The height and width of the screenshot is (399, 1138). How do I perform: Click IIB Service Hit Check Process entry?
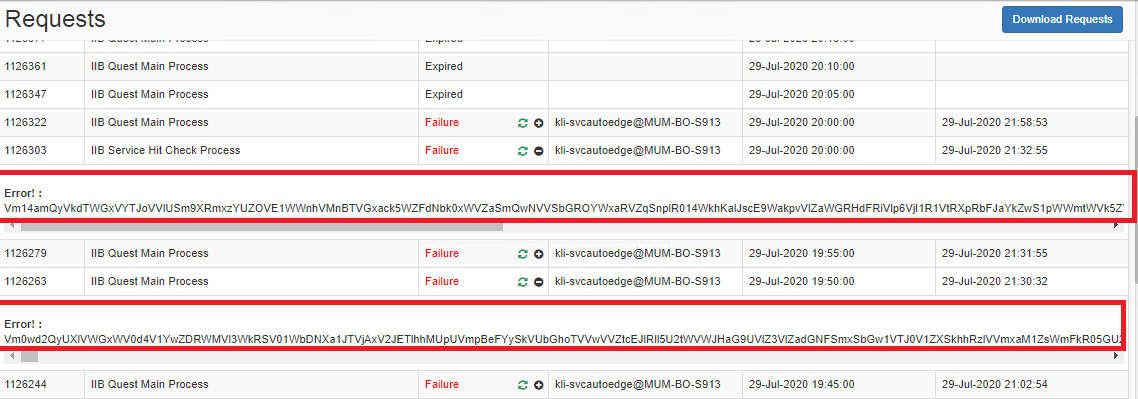[x=165, y=150]
